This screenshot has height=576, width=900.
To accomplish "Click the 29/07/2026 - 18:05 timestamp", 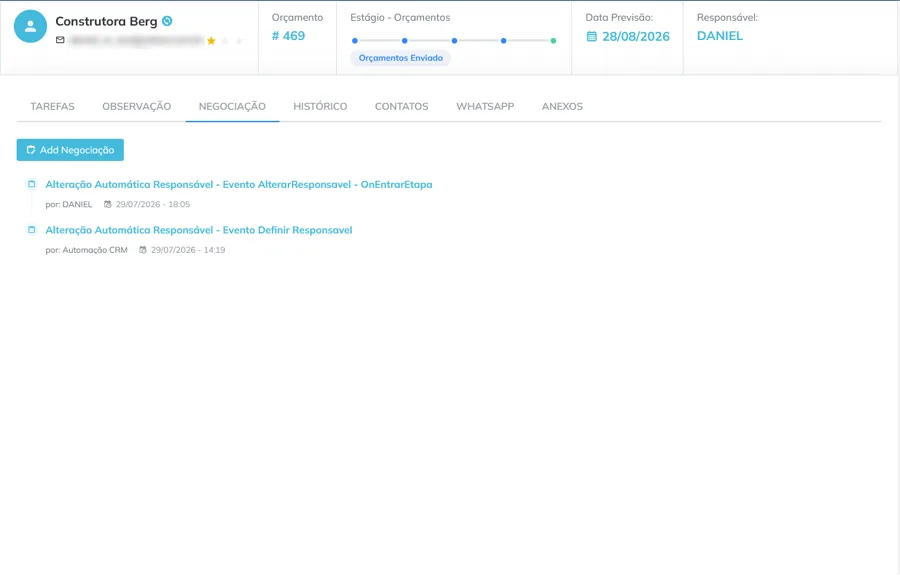I will coord(153,204).
